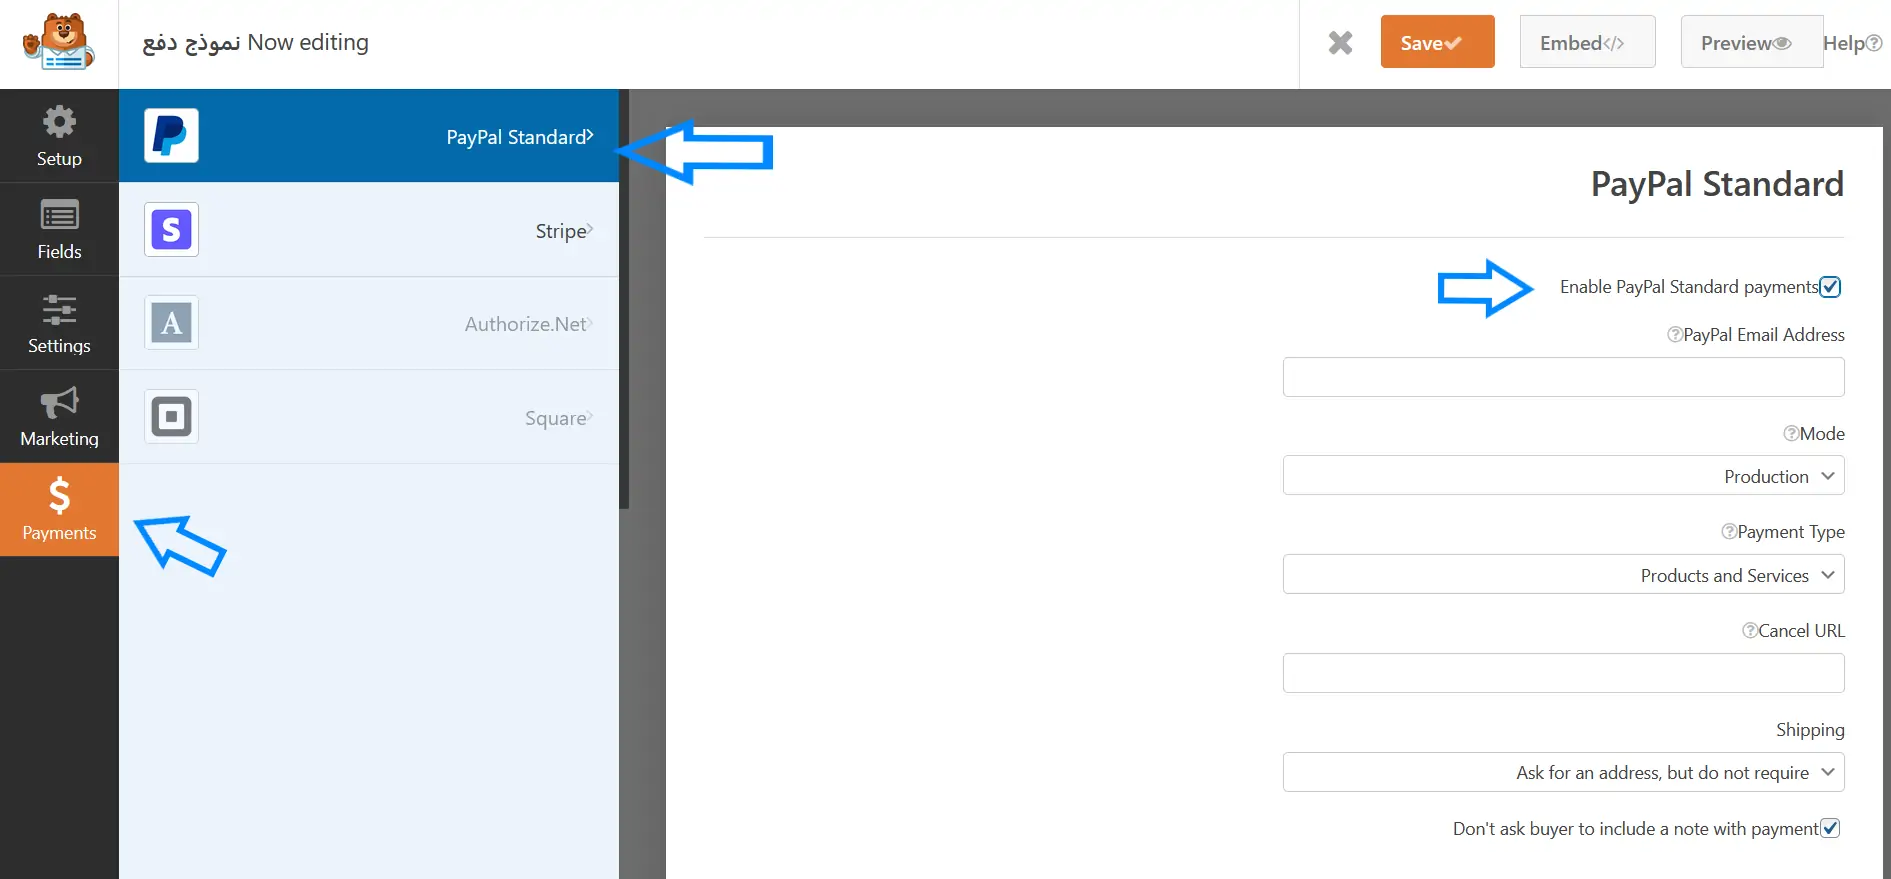The height and width of the screenshot is (879, 1891).
Task: Click the PayPal Standard settings heading
Action: pyautogui.click(x=1717, y=184)
